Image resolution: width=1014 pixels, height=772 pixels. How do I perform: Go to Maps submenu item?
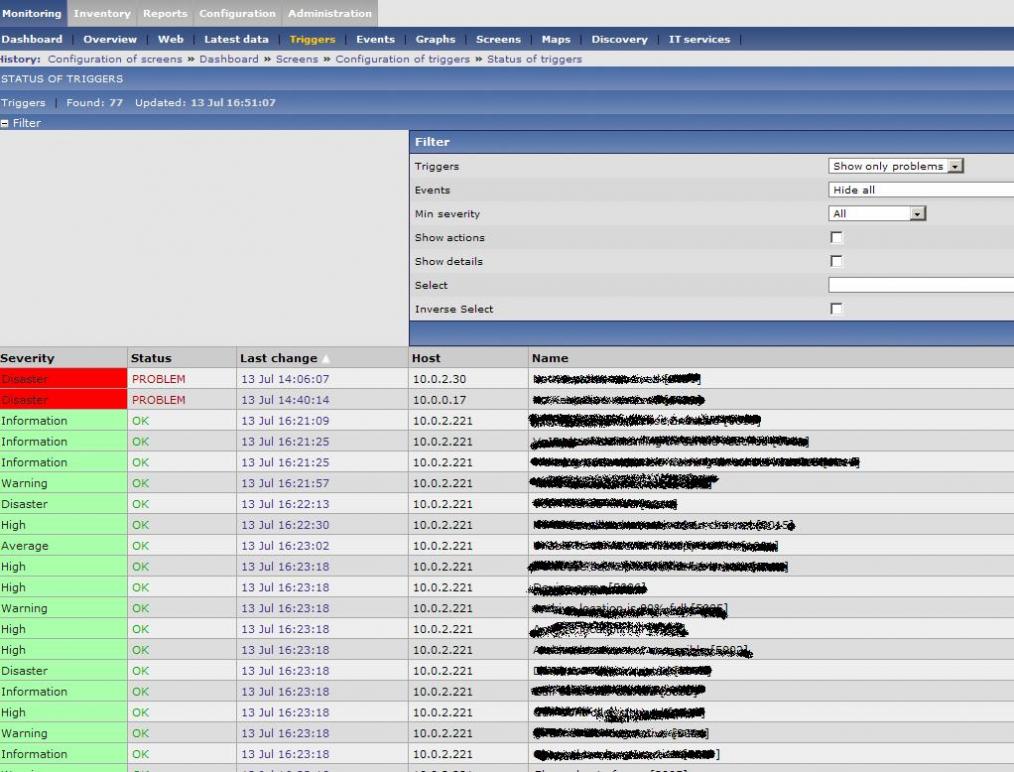click(556, 39)
